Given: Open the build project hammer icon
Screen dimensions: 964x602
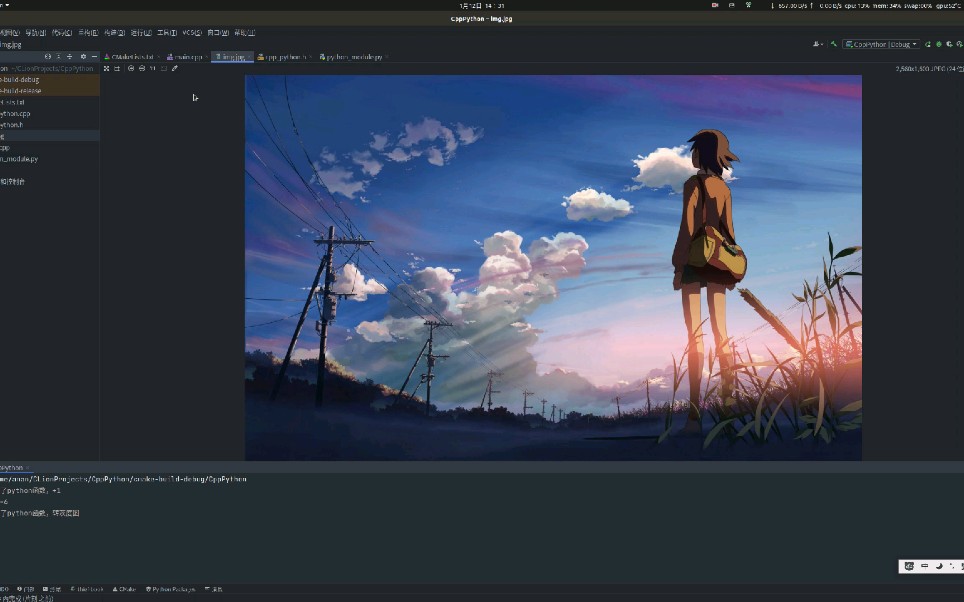Looking at the screenshot, I should 833,44.
